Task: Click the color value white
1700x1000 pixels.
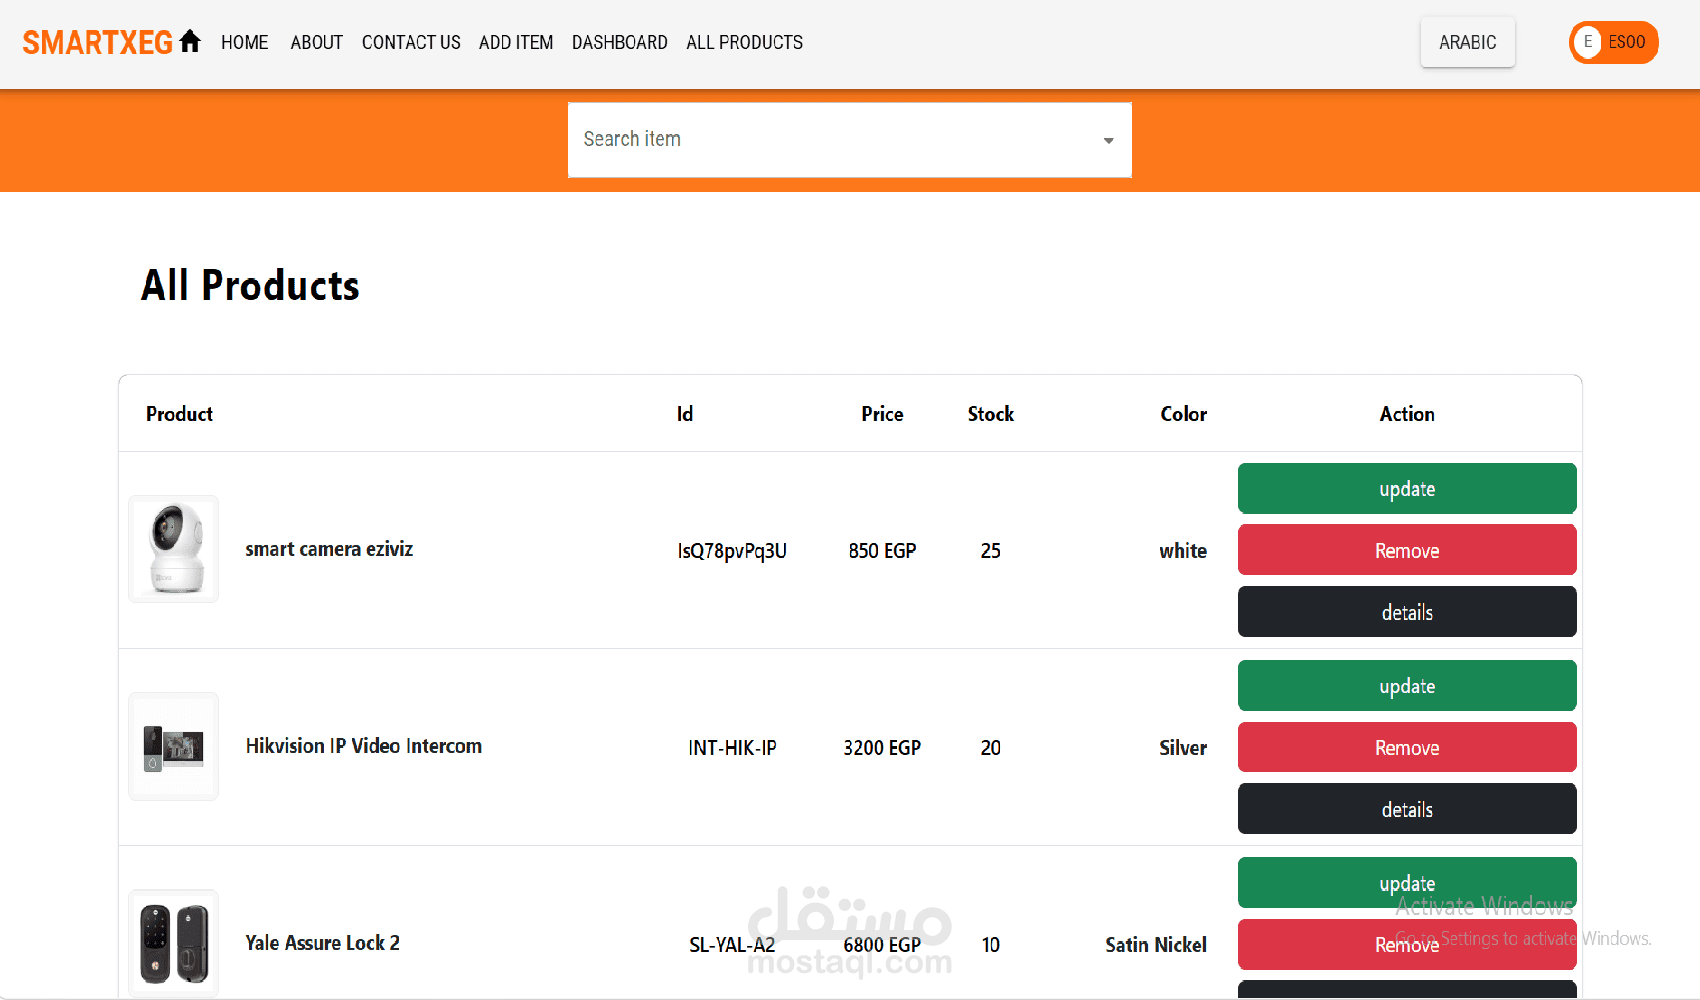Action: 1183,551
